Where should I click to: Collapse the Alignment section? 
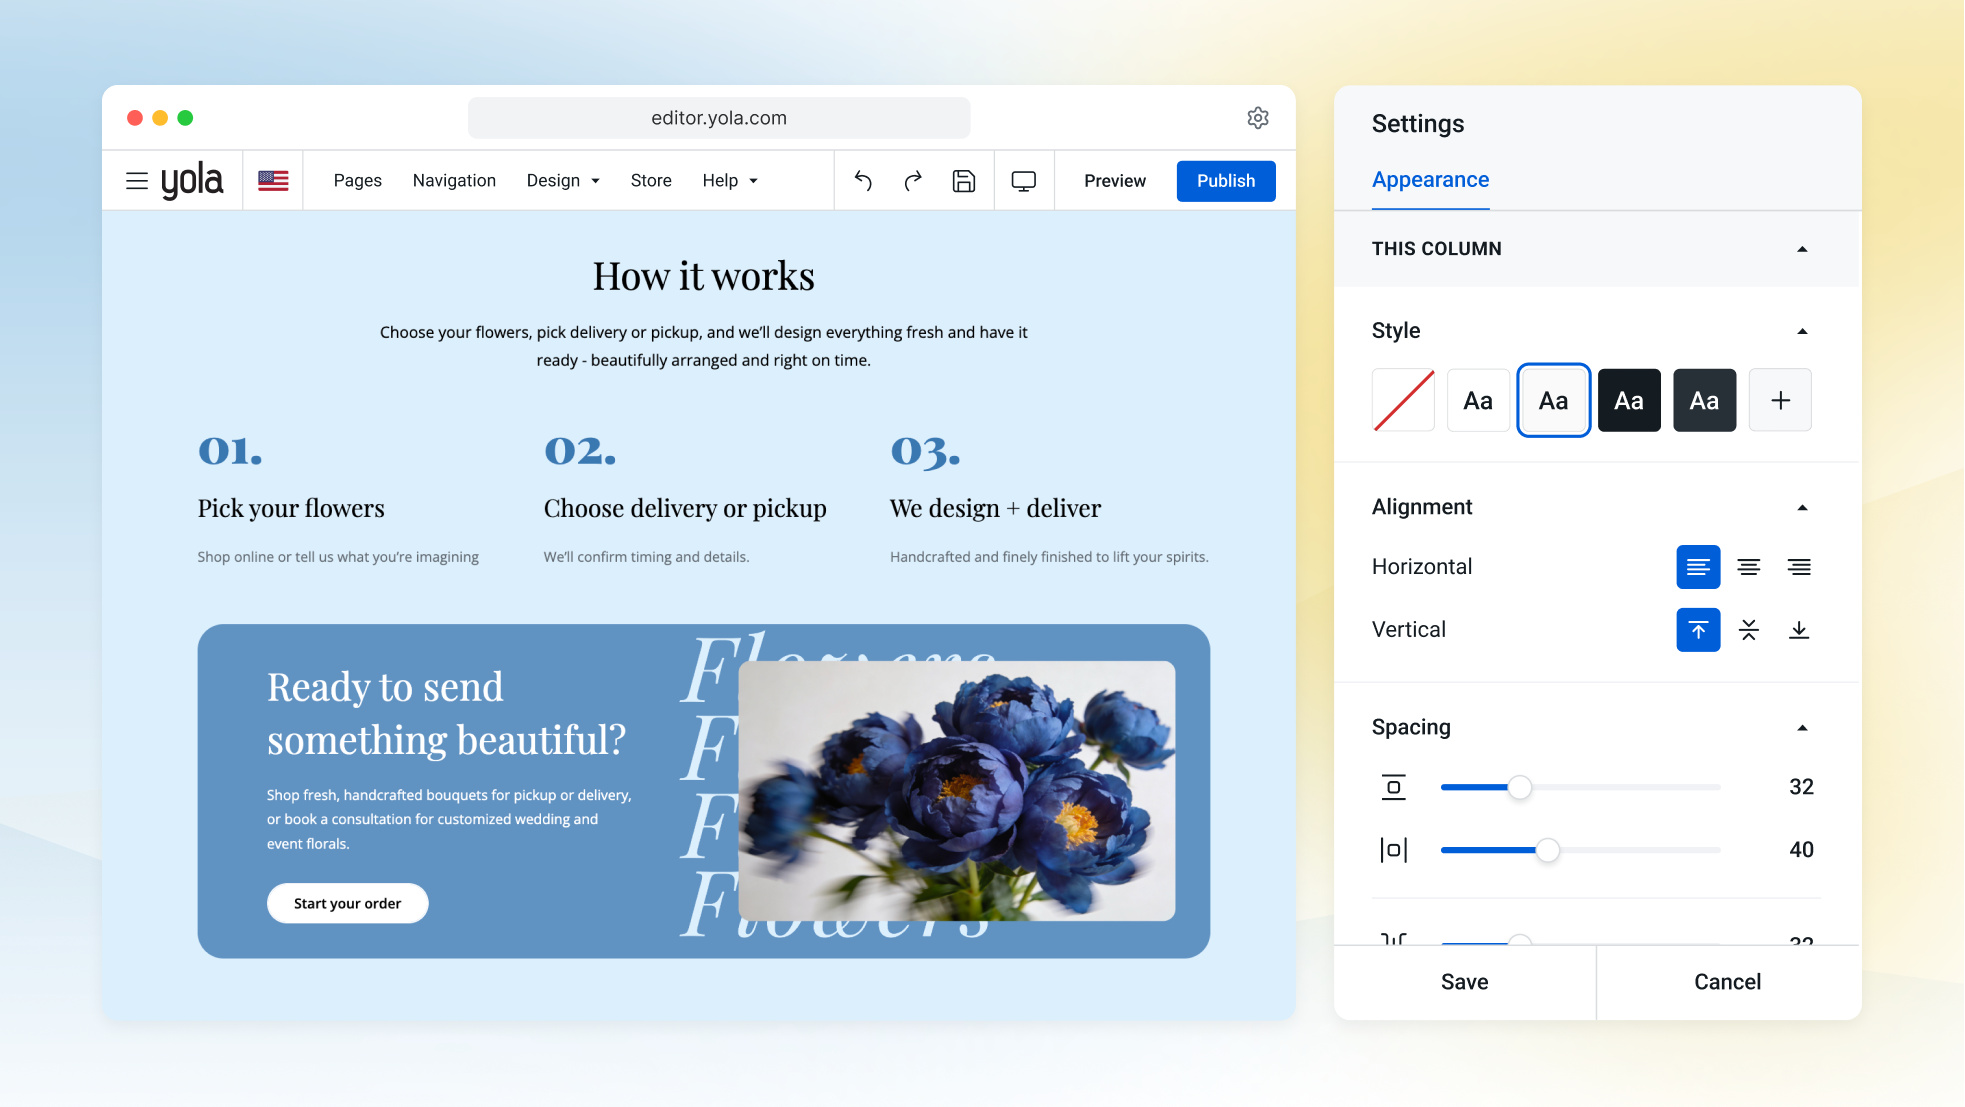[1802, 508]
